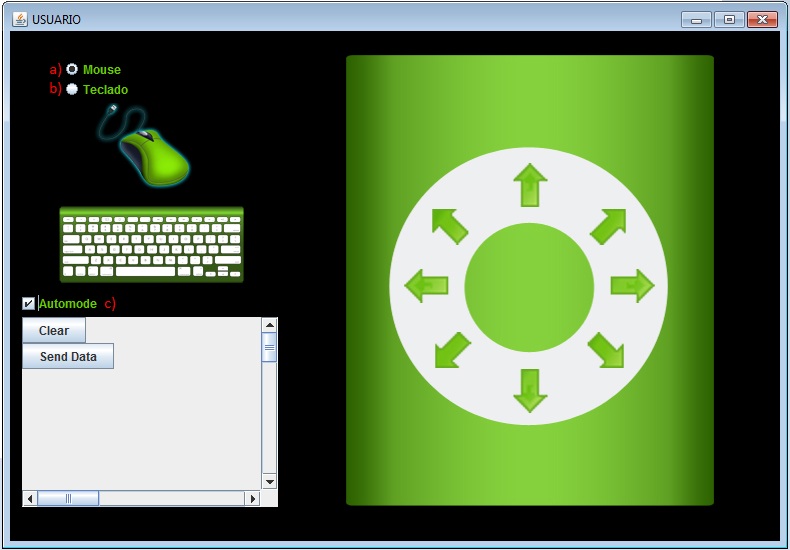Viewport: 790px width, 550px height.
Task: Click the green center circle of the pad
Action: [x=529, y=287]
